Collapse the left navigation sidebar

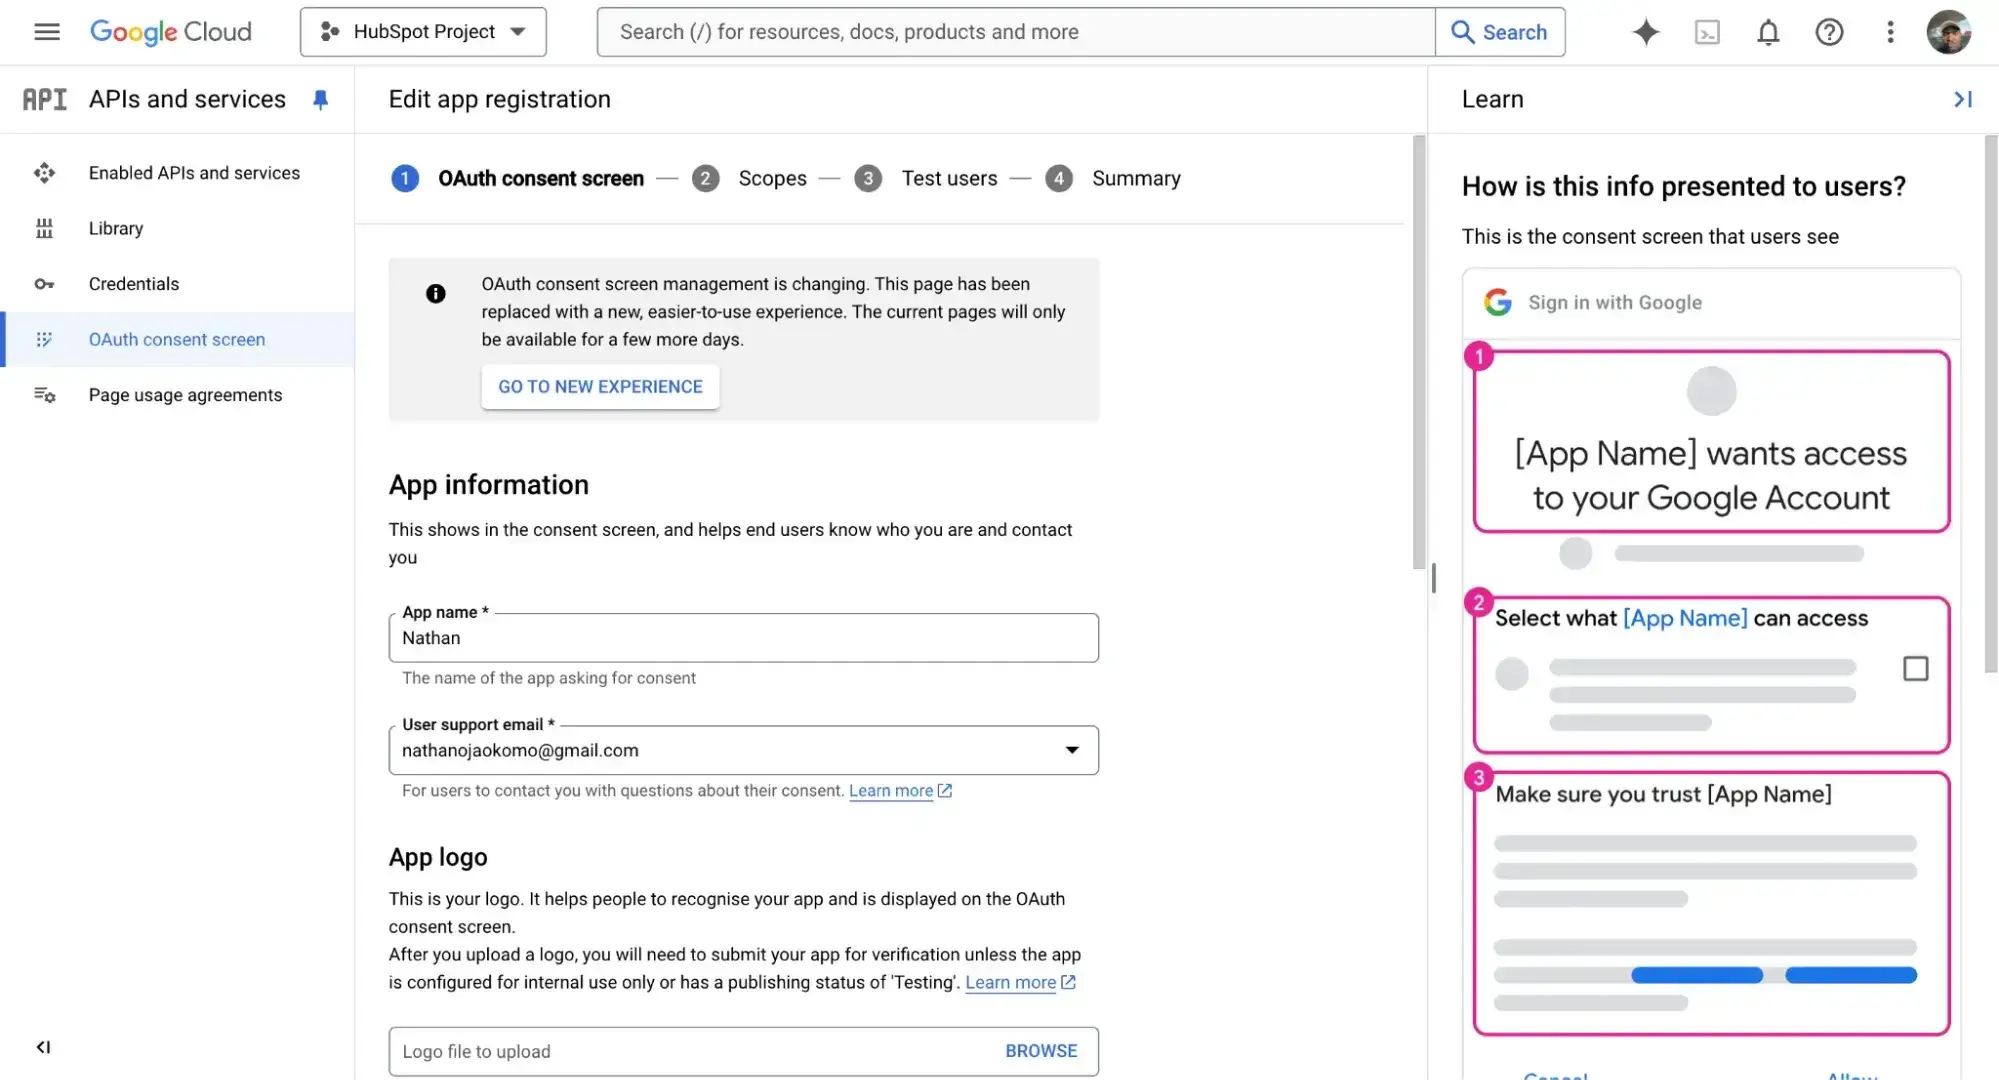click(x=43, y=1047)
